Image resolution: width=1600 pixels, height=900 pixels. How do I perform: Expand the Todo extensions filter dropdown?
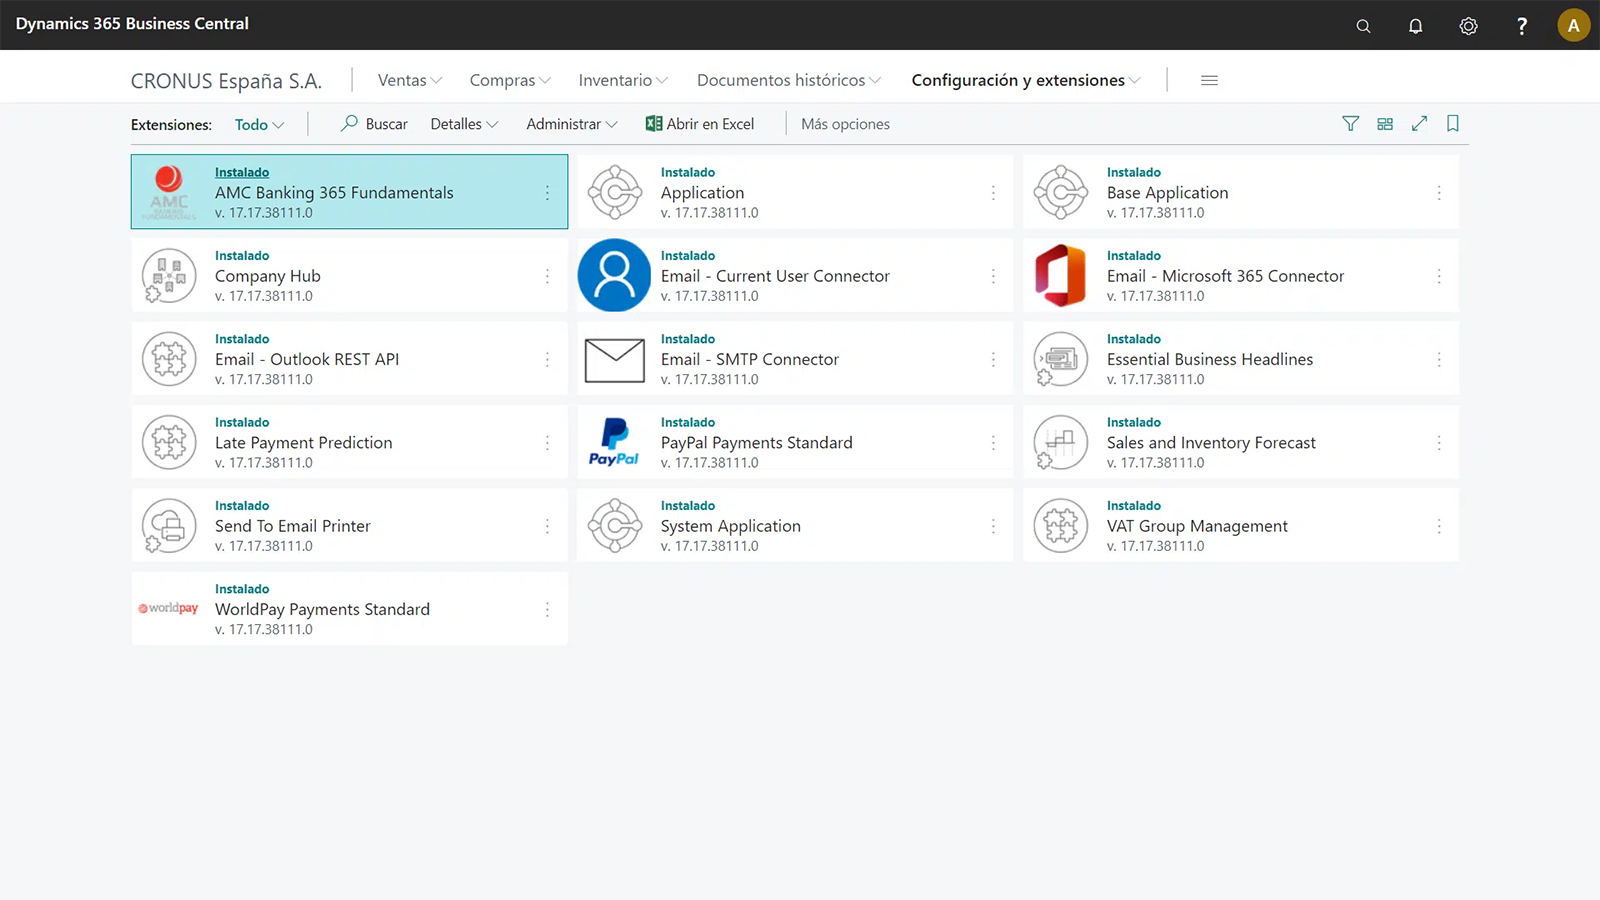click(259, 125)
